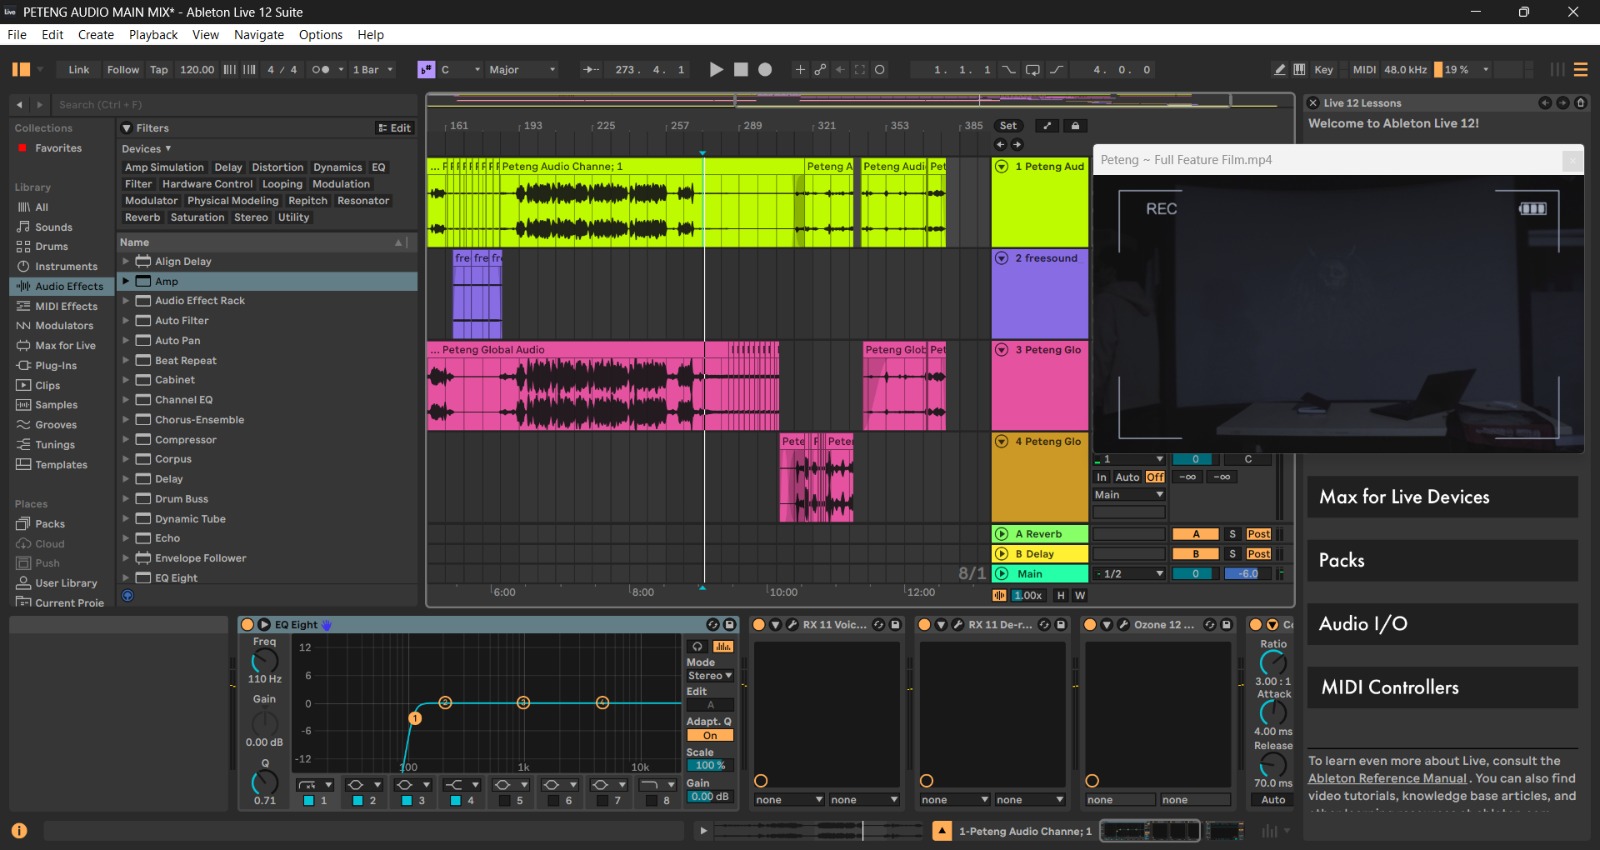Click the Automation Arm icon
Viewport: 1600px width, 850px height.
820,70
